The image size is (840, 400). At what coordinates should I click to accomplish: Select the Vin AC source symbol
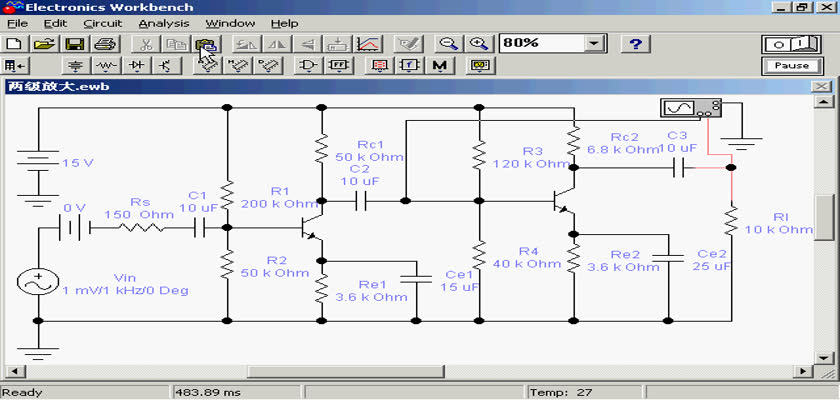38,281
